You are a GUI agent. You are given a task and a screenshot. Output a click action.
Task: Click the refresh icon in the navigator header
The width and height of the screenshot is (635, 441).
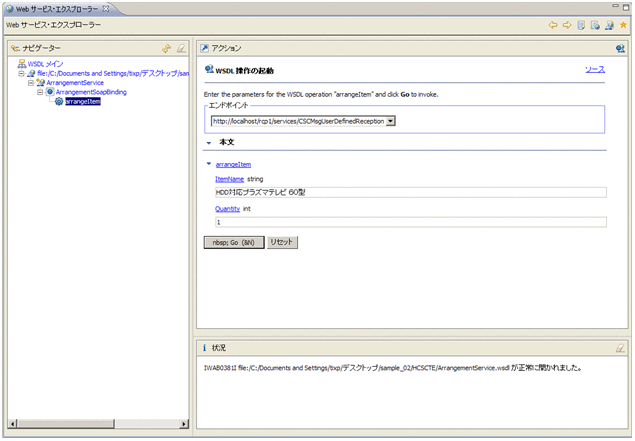coord(167,48)
